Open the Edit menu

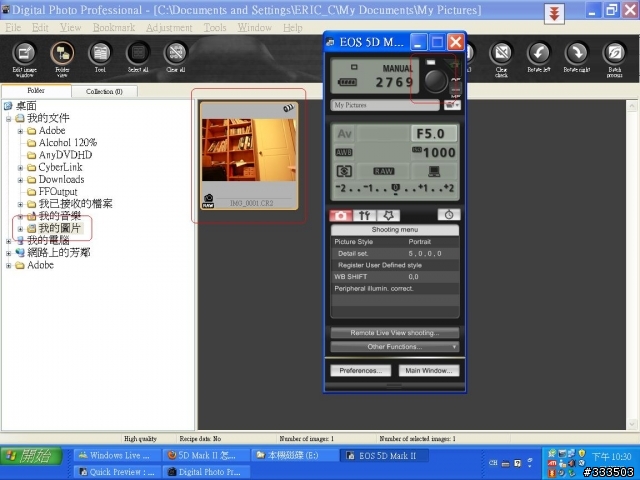coord(40,27)
